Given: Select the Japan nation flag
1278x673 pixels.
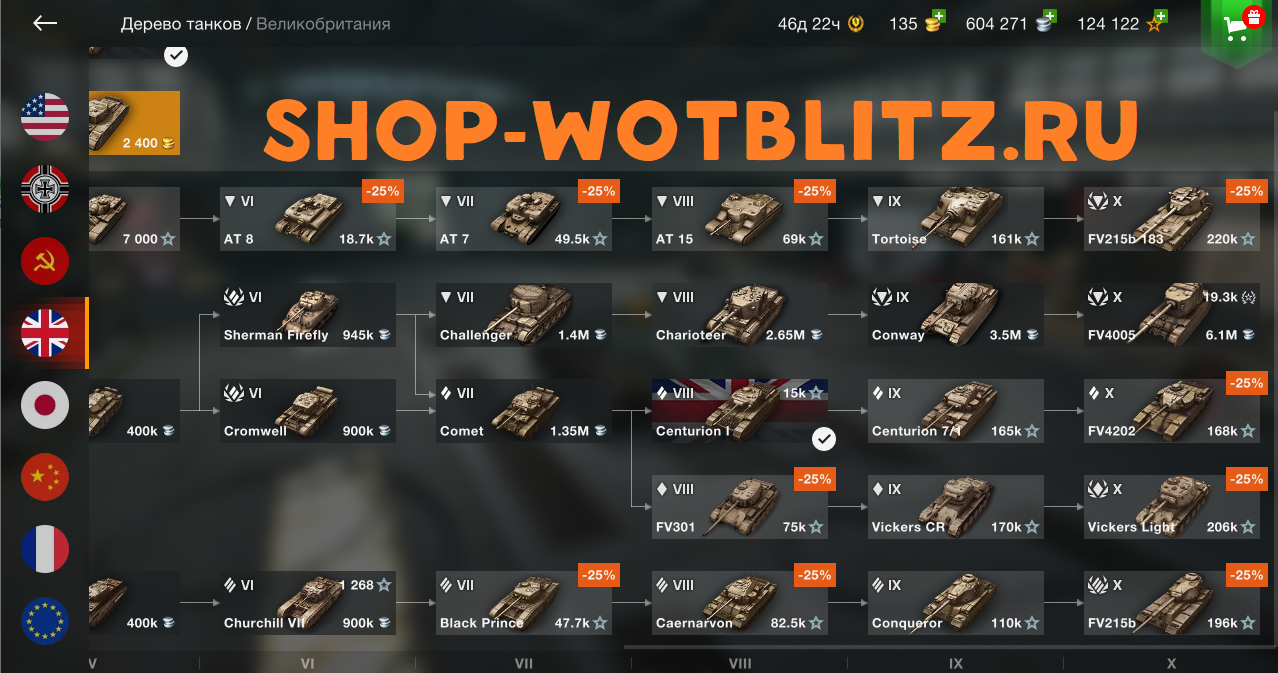Looking at the screenshot, I should point(45,405).
